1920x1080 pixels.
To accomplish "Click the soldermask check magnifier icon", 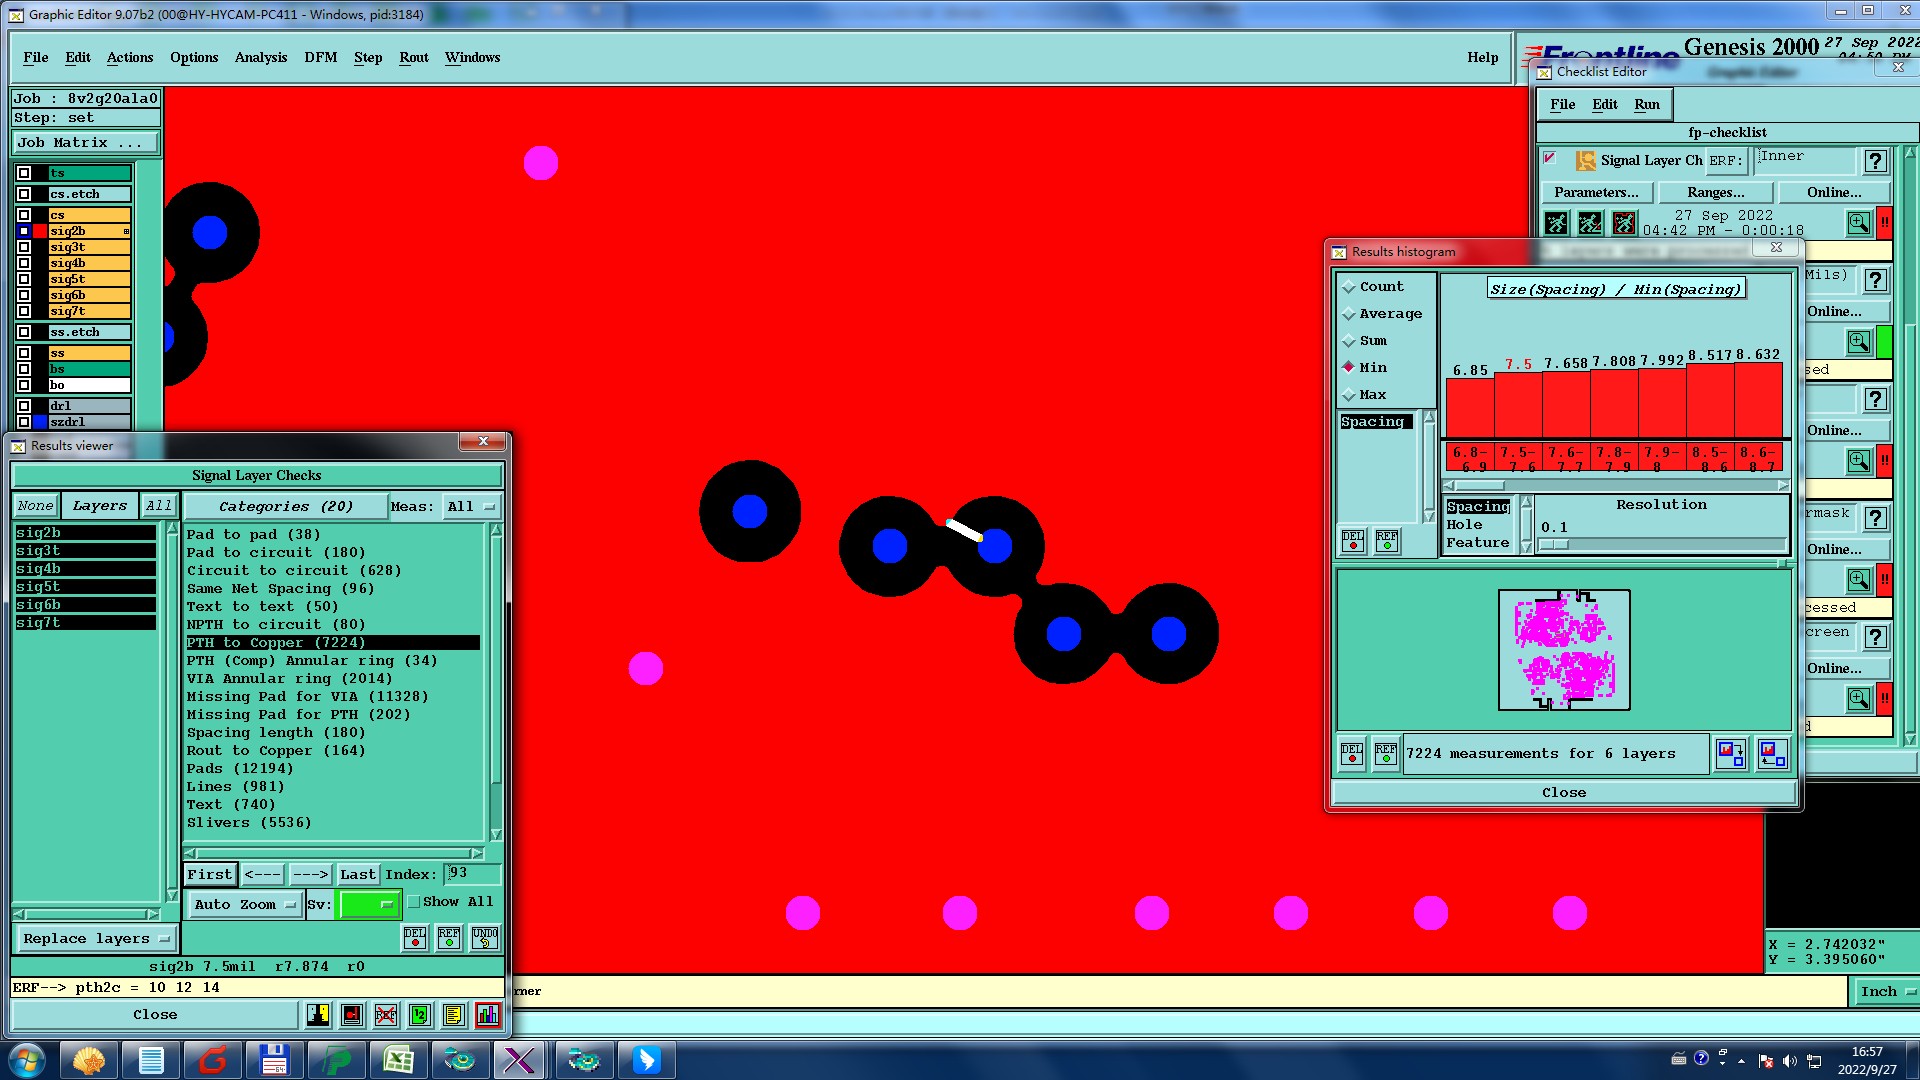I will pos(1859,580).
